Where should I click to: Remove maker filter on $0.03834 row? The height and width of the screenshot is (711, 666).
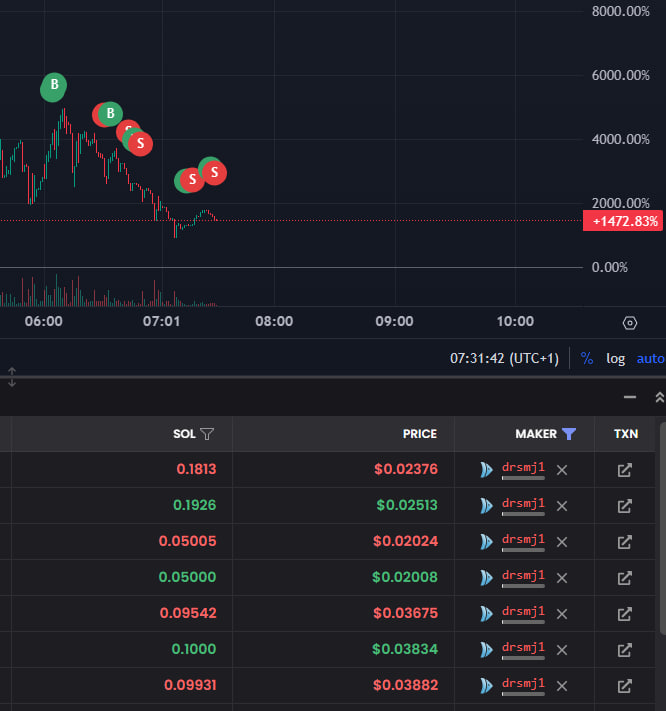[x=562, y=650]
